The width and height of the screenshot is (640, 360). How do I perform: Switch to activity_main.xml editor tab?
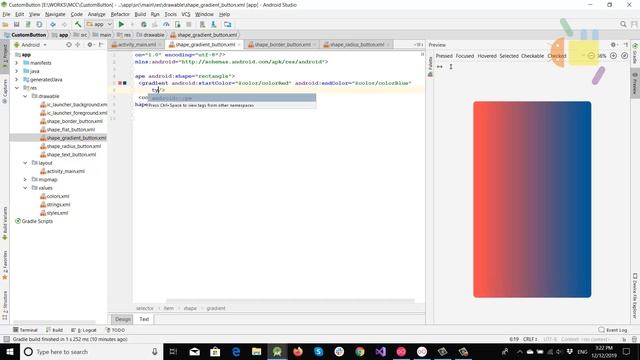(x=137, y=44)
